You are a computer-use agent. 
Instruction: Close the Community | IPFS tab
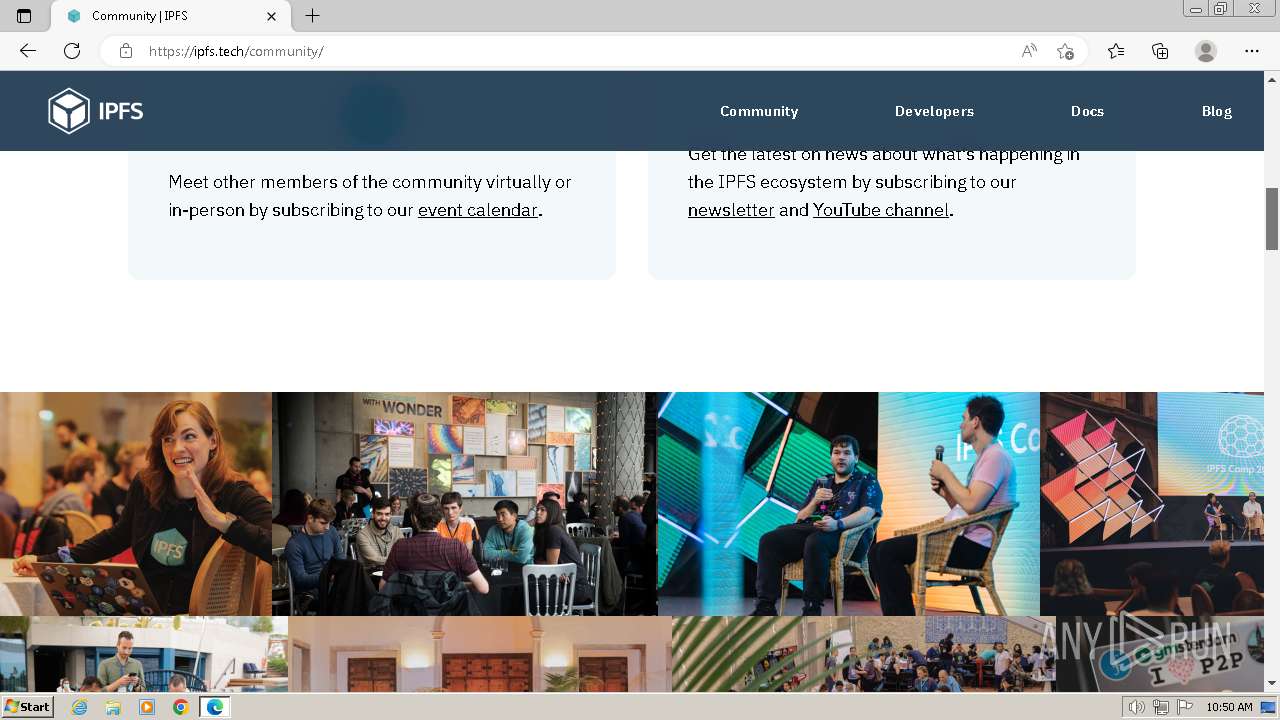tap(272, 16)
